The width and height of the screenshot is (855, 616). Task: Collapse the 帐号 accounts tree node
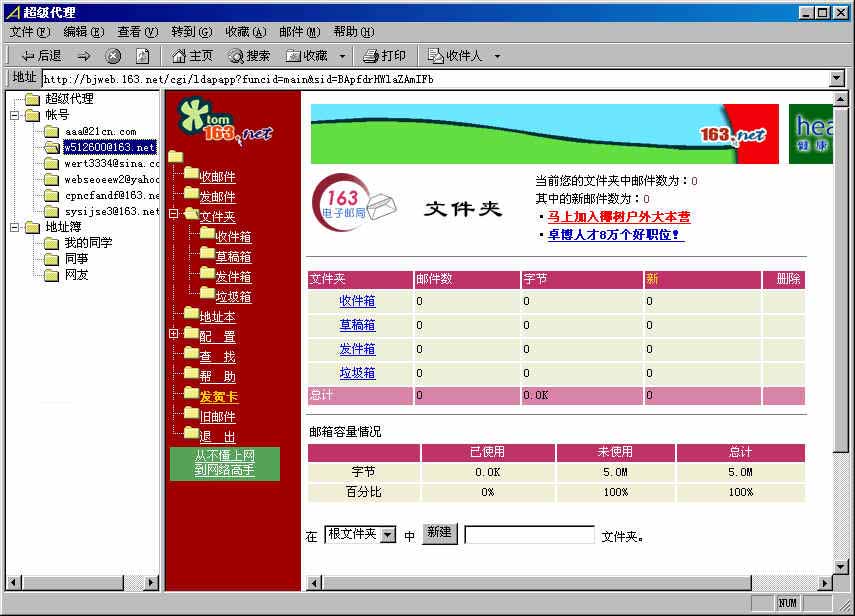pyautogui.click(x=14, y=115)
